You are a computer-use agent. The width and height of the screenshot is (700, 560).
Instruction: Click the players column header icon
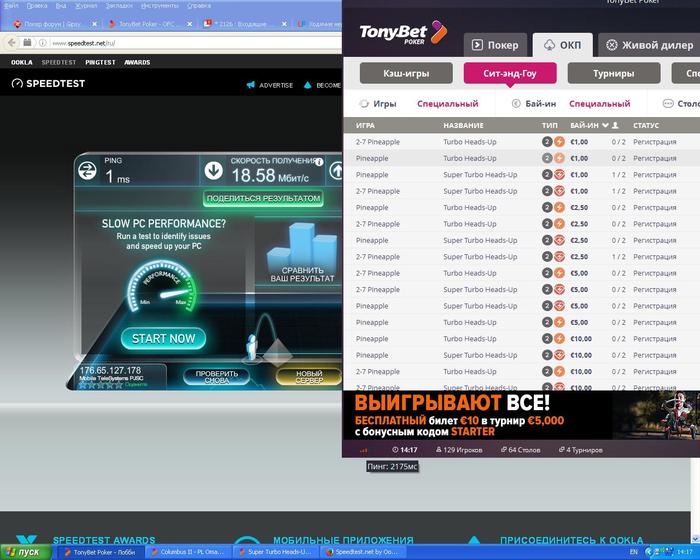[x=615, y=125]
